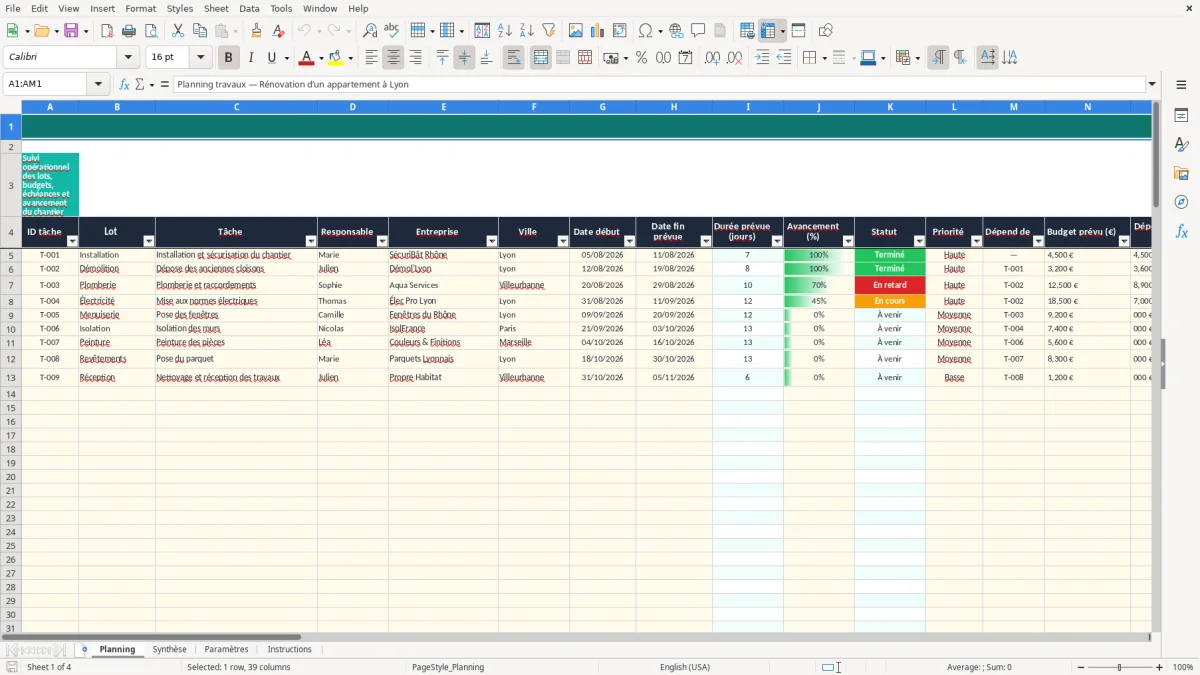Image resolution: width=1200 pixels, height=675 pixels.
Task: Click Zoom Out minus button
Action: [1079, 667]
